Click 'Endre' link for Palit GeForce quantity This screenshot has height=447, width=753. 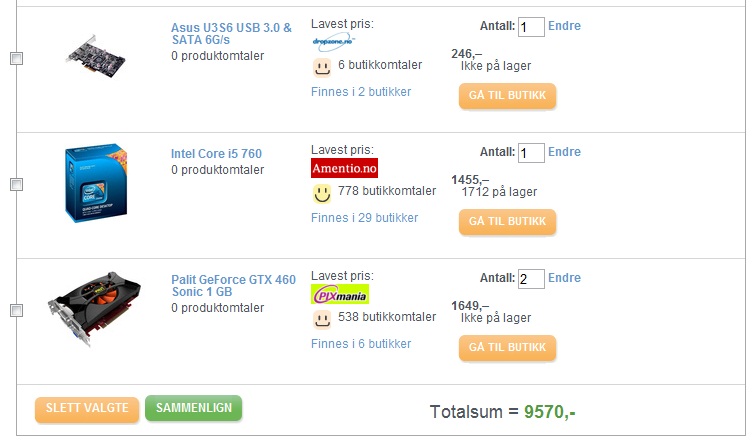[x=564, y=278]
